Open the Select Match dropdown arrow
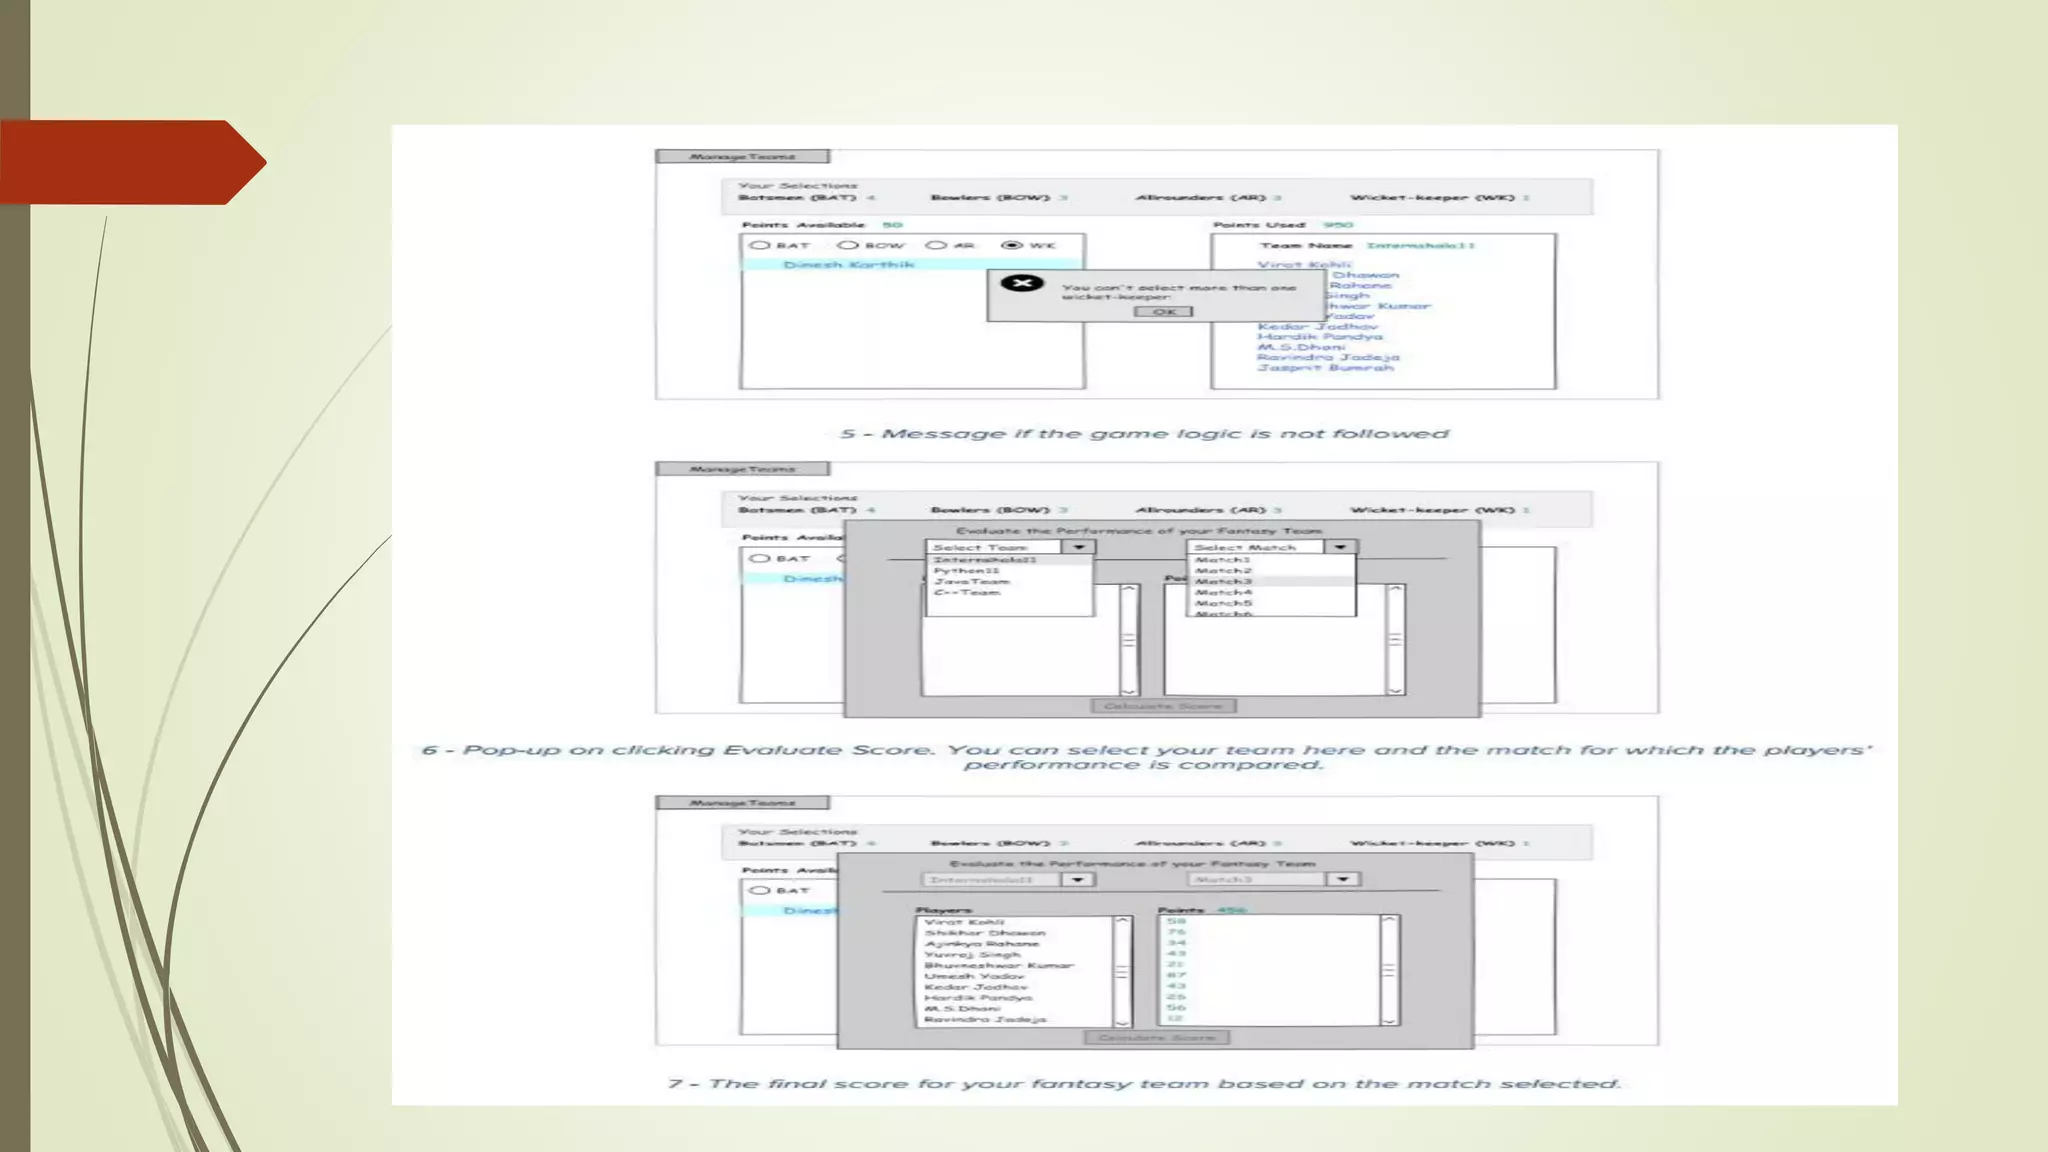The height and width of the screenshot is (1152, 2048). tap(1340, 547)
